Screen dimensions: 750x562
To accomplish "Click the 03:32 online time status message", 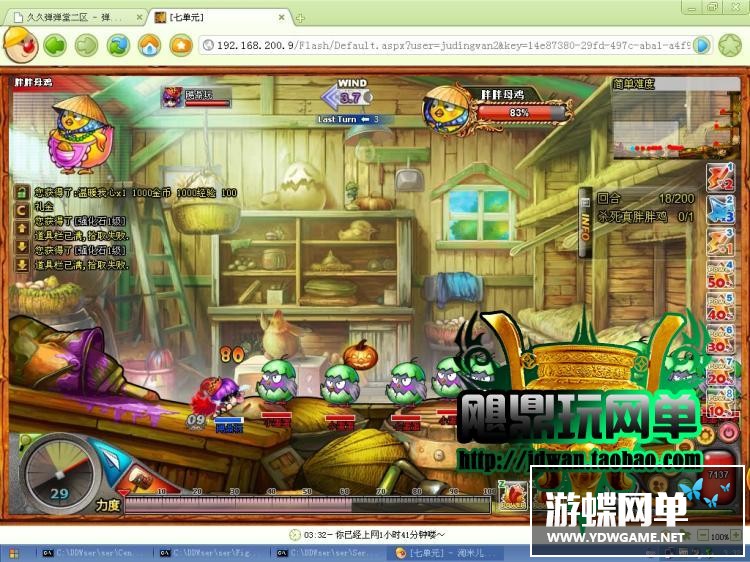I will (374, 534).
